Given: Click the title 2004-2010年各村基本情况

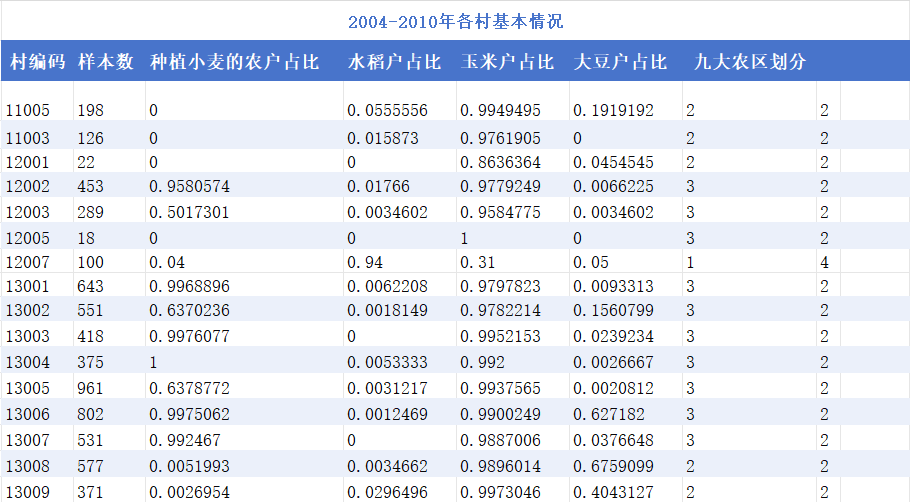Looking at the screenshot, I should point(456,21).
